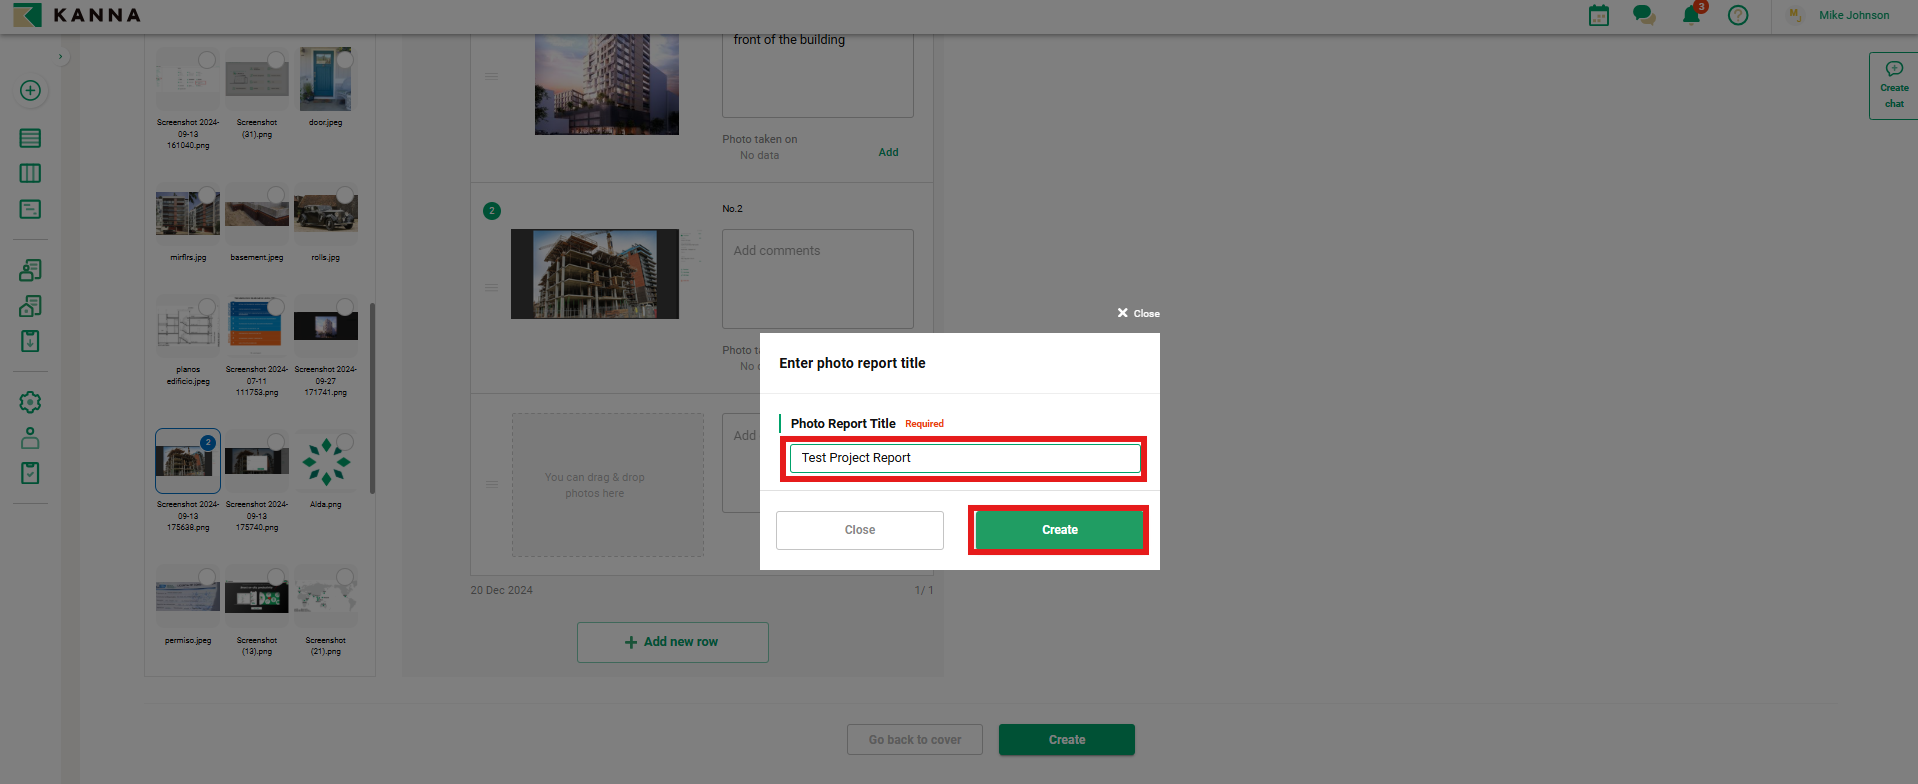
Task: Click the photo list vertical scrollbar
Action: pos(372,398)
